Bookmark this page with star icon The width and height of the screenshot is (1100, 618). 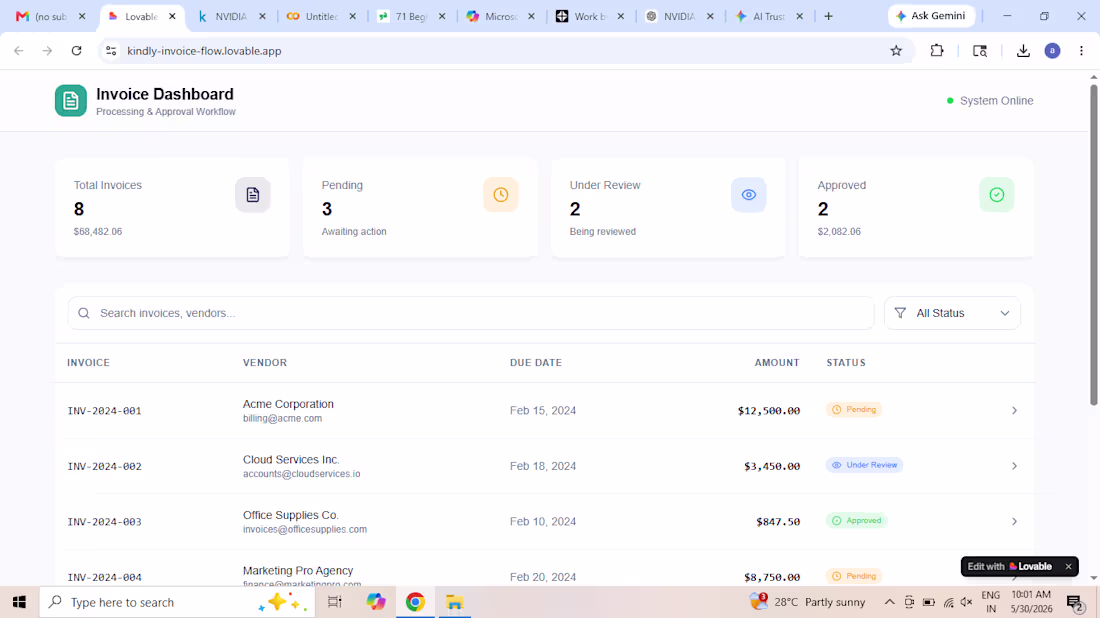(896, 51)
